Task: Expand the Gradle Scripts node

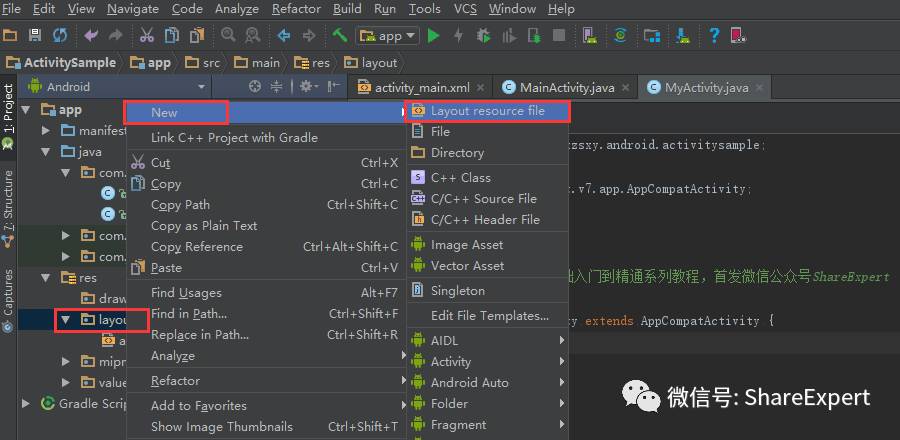Action: pos(26,403)
